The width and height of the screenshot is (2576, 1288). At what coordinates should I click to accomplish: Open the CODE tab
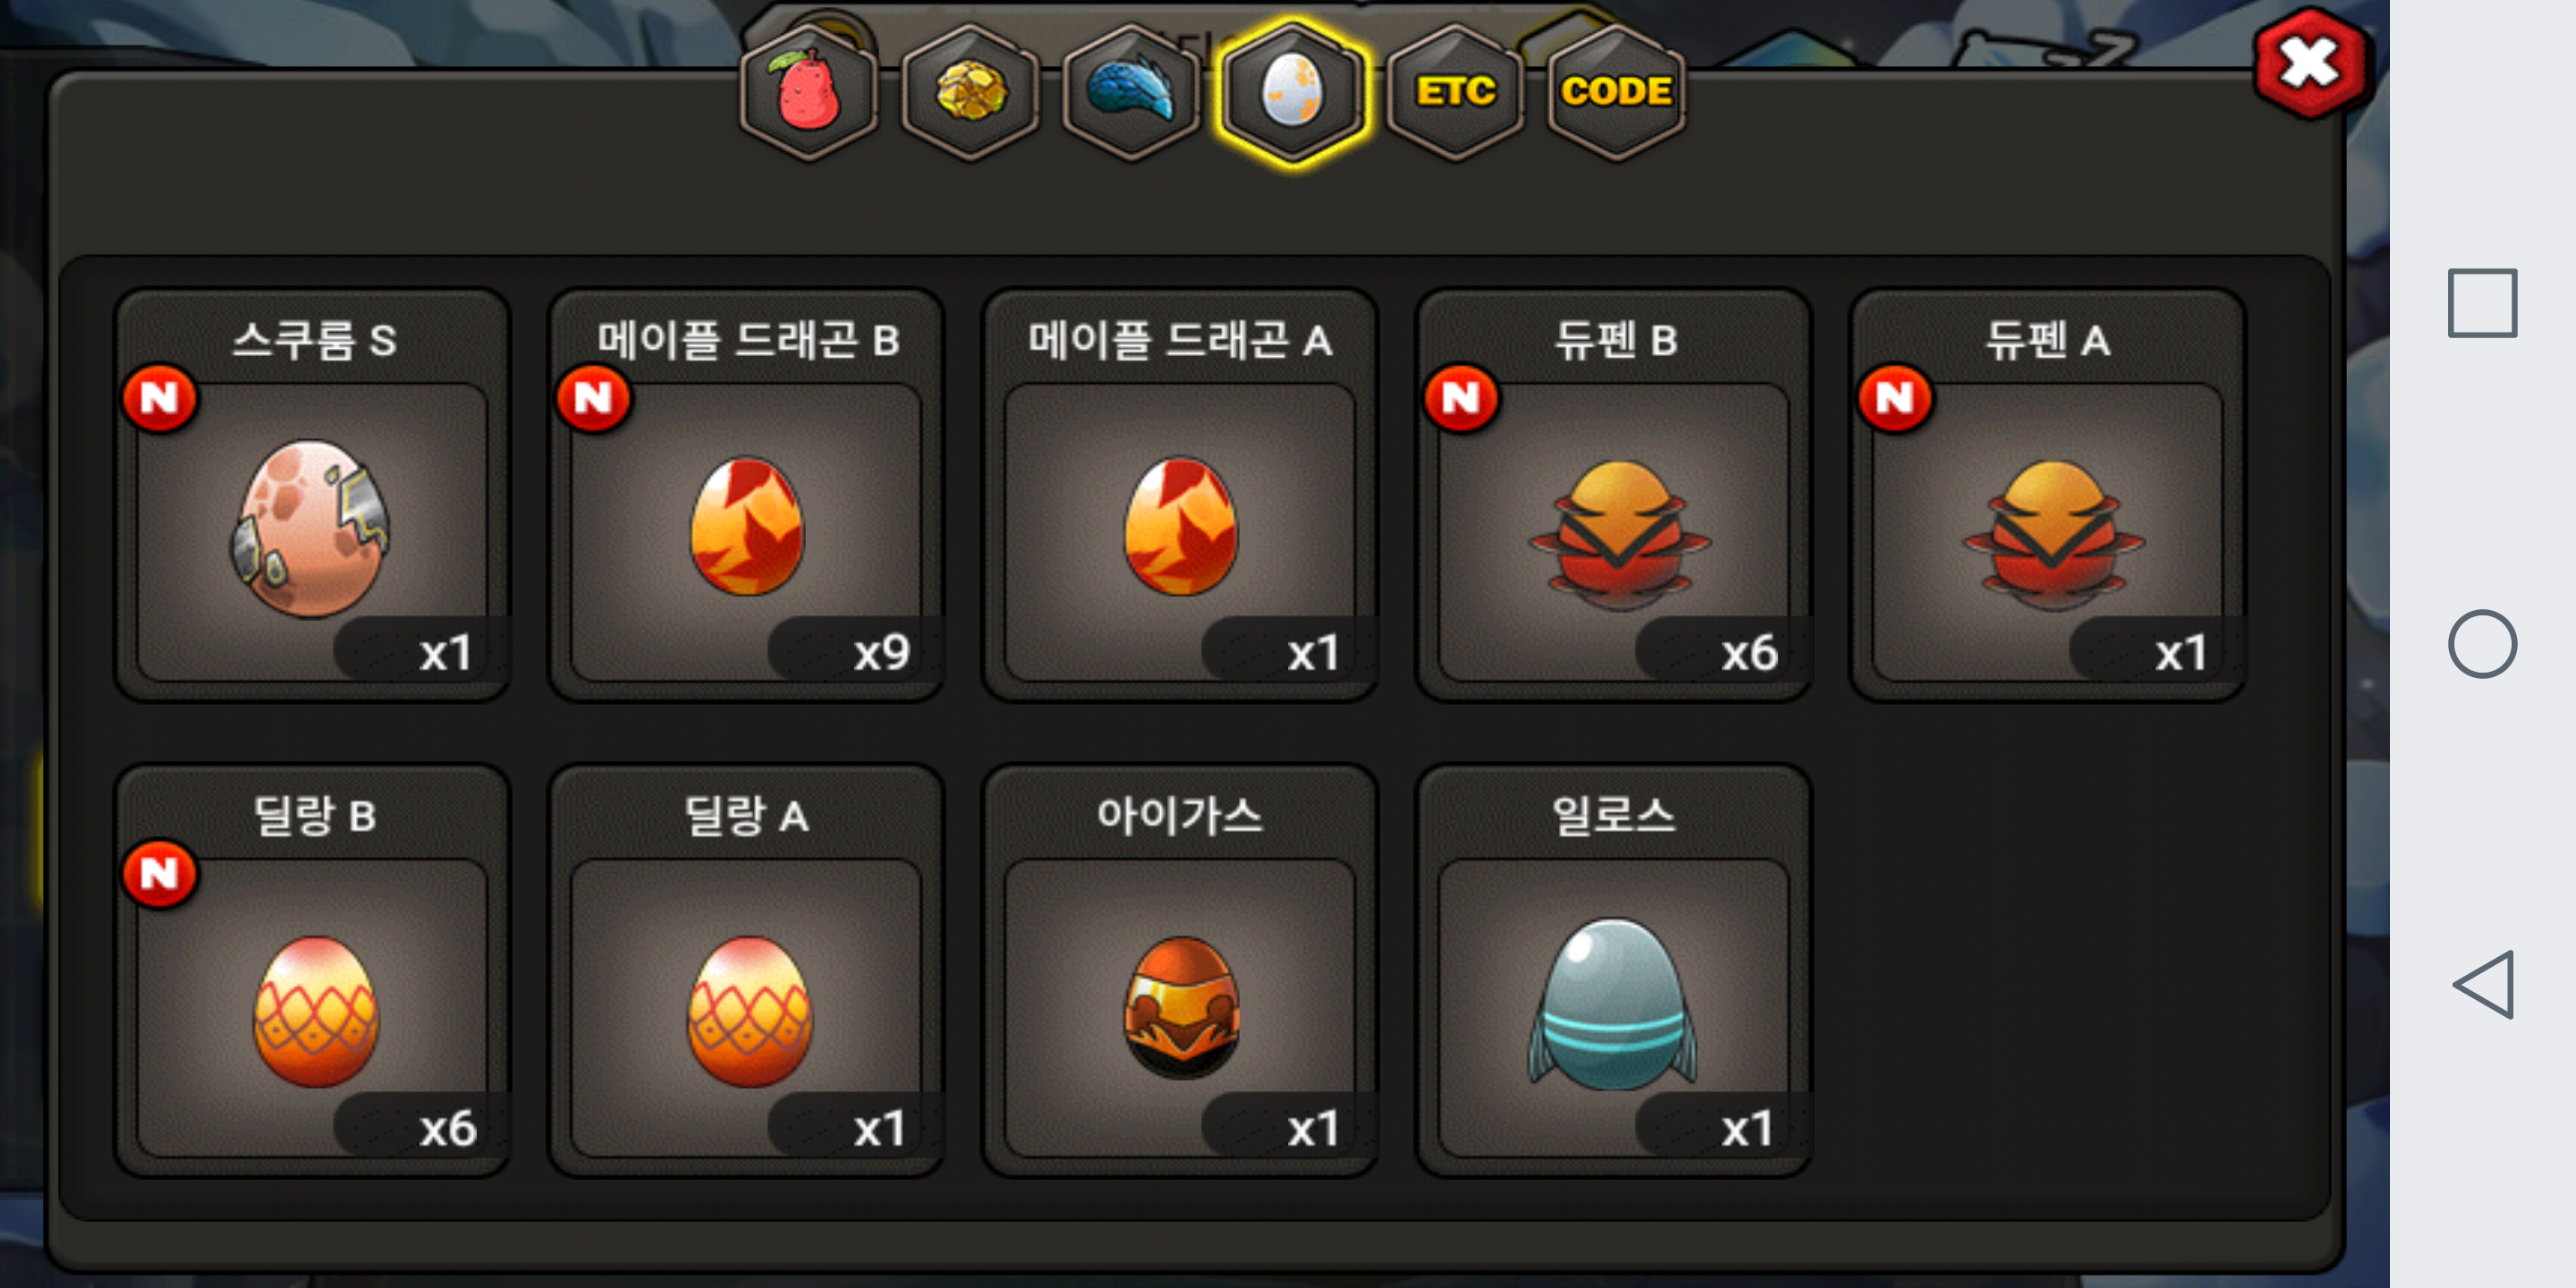[x=1617, y=92]
